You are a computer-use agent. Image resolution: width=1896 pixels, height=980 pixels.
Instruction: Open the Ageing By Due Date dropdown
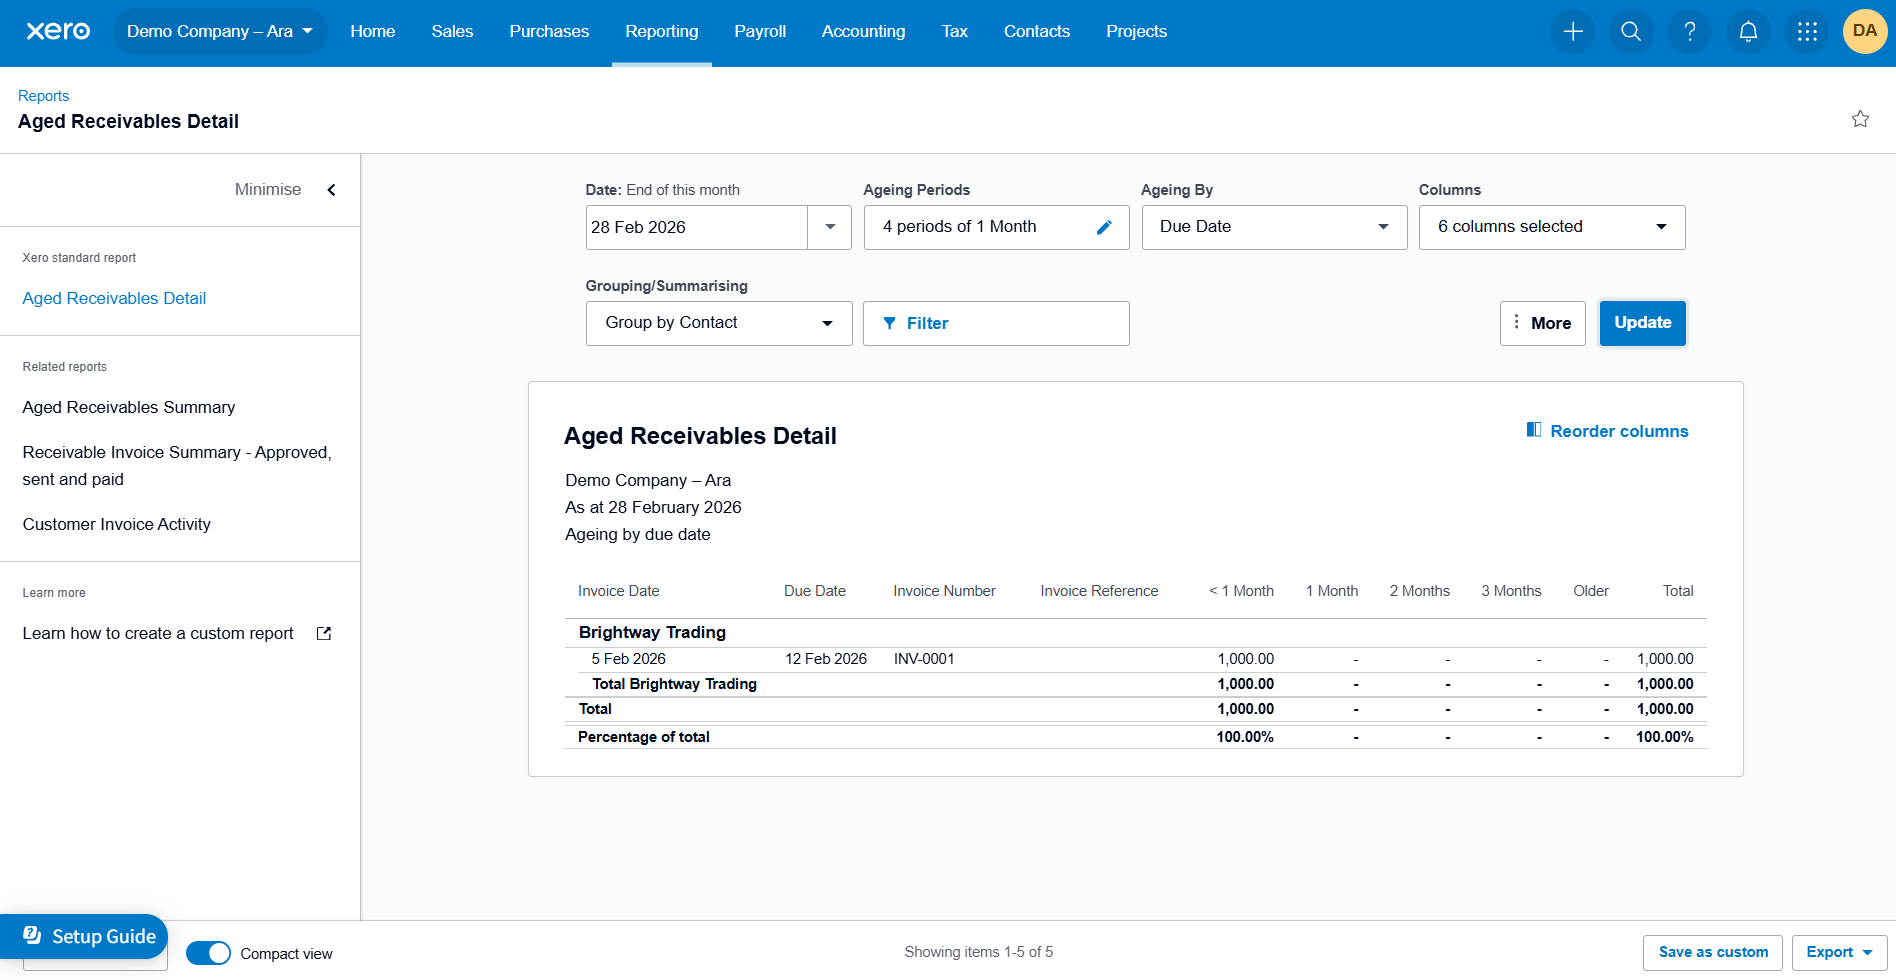click(1274, 227)
